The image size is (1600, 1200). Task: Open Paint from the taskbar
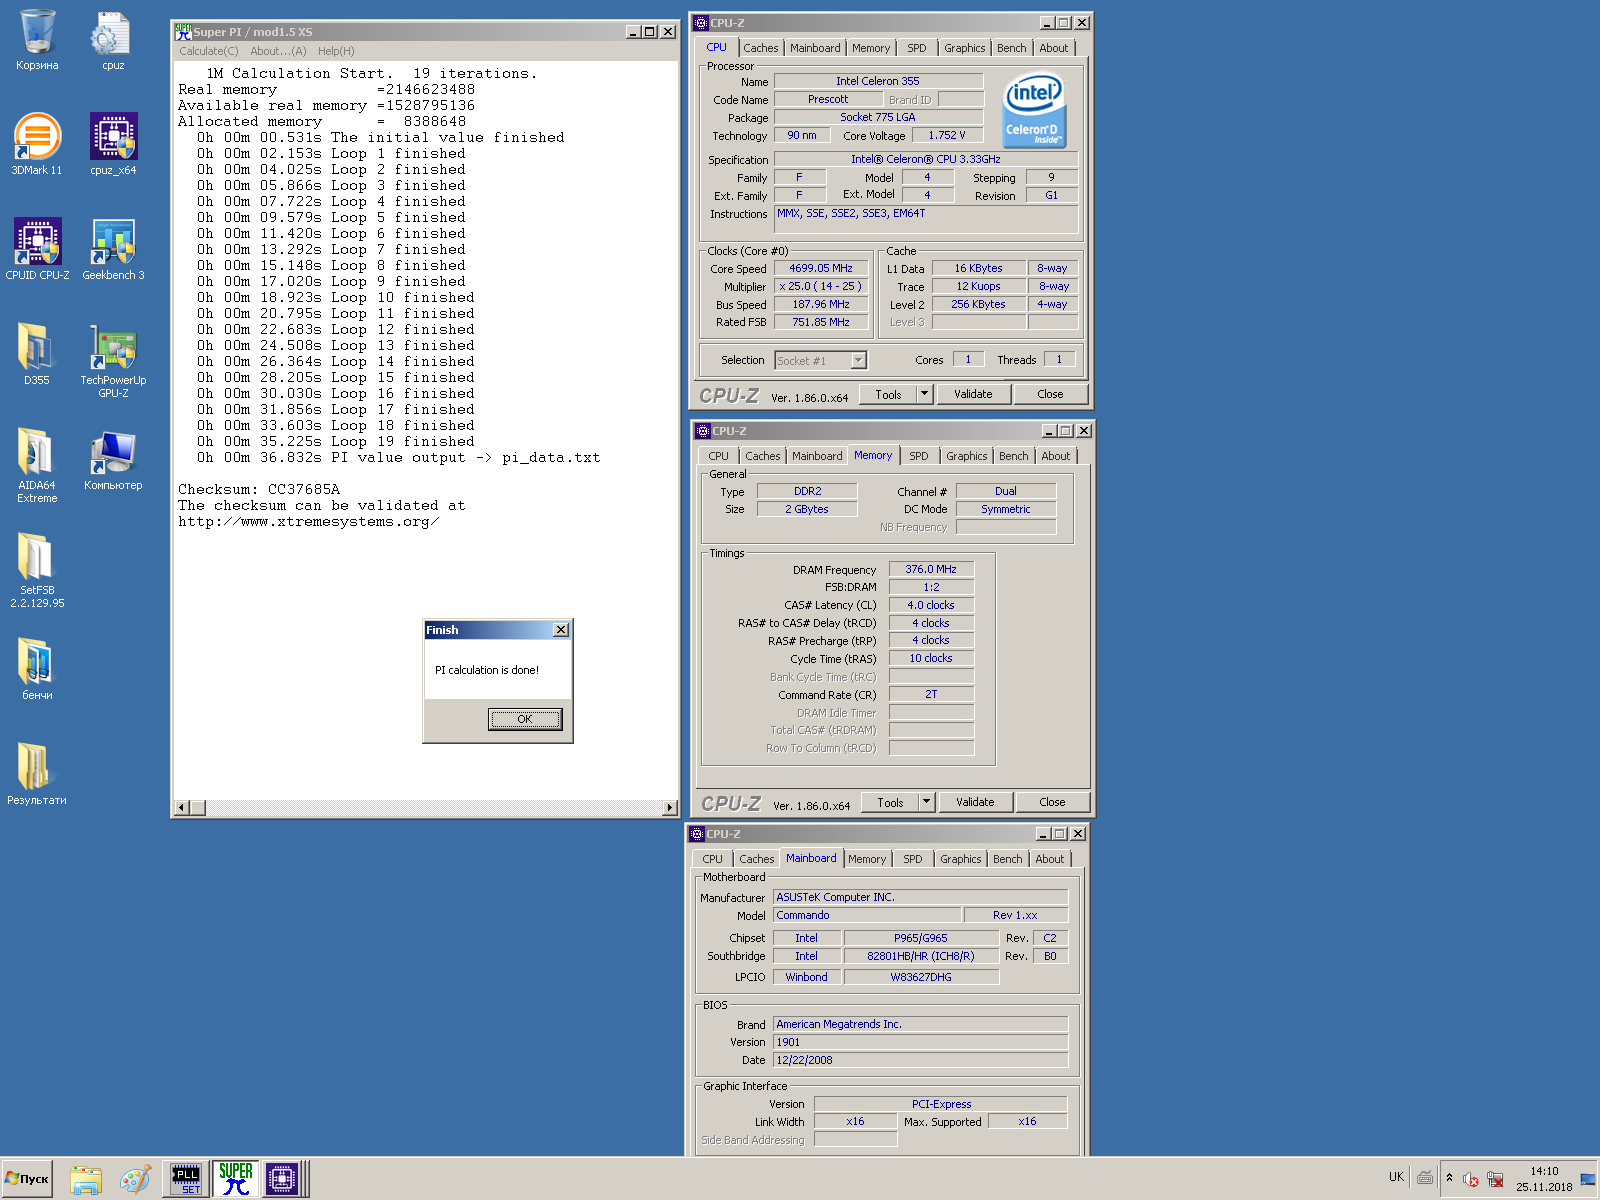click(135, 1179)
